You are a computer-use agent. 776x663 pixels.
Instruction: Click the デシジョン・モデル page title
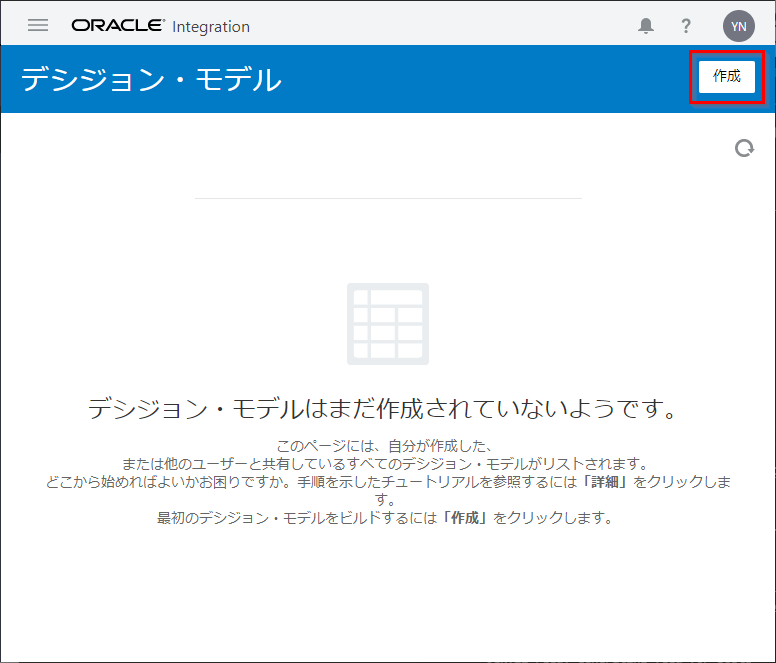point(151,79)
